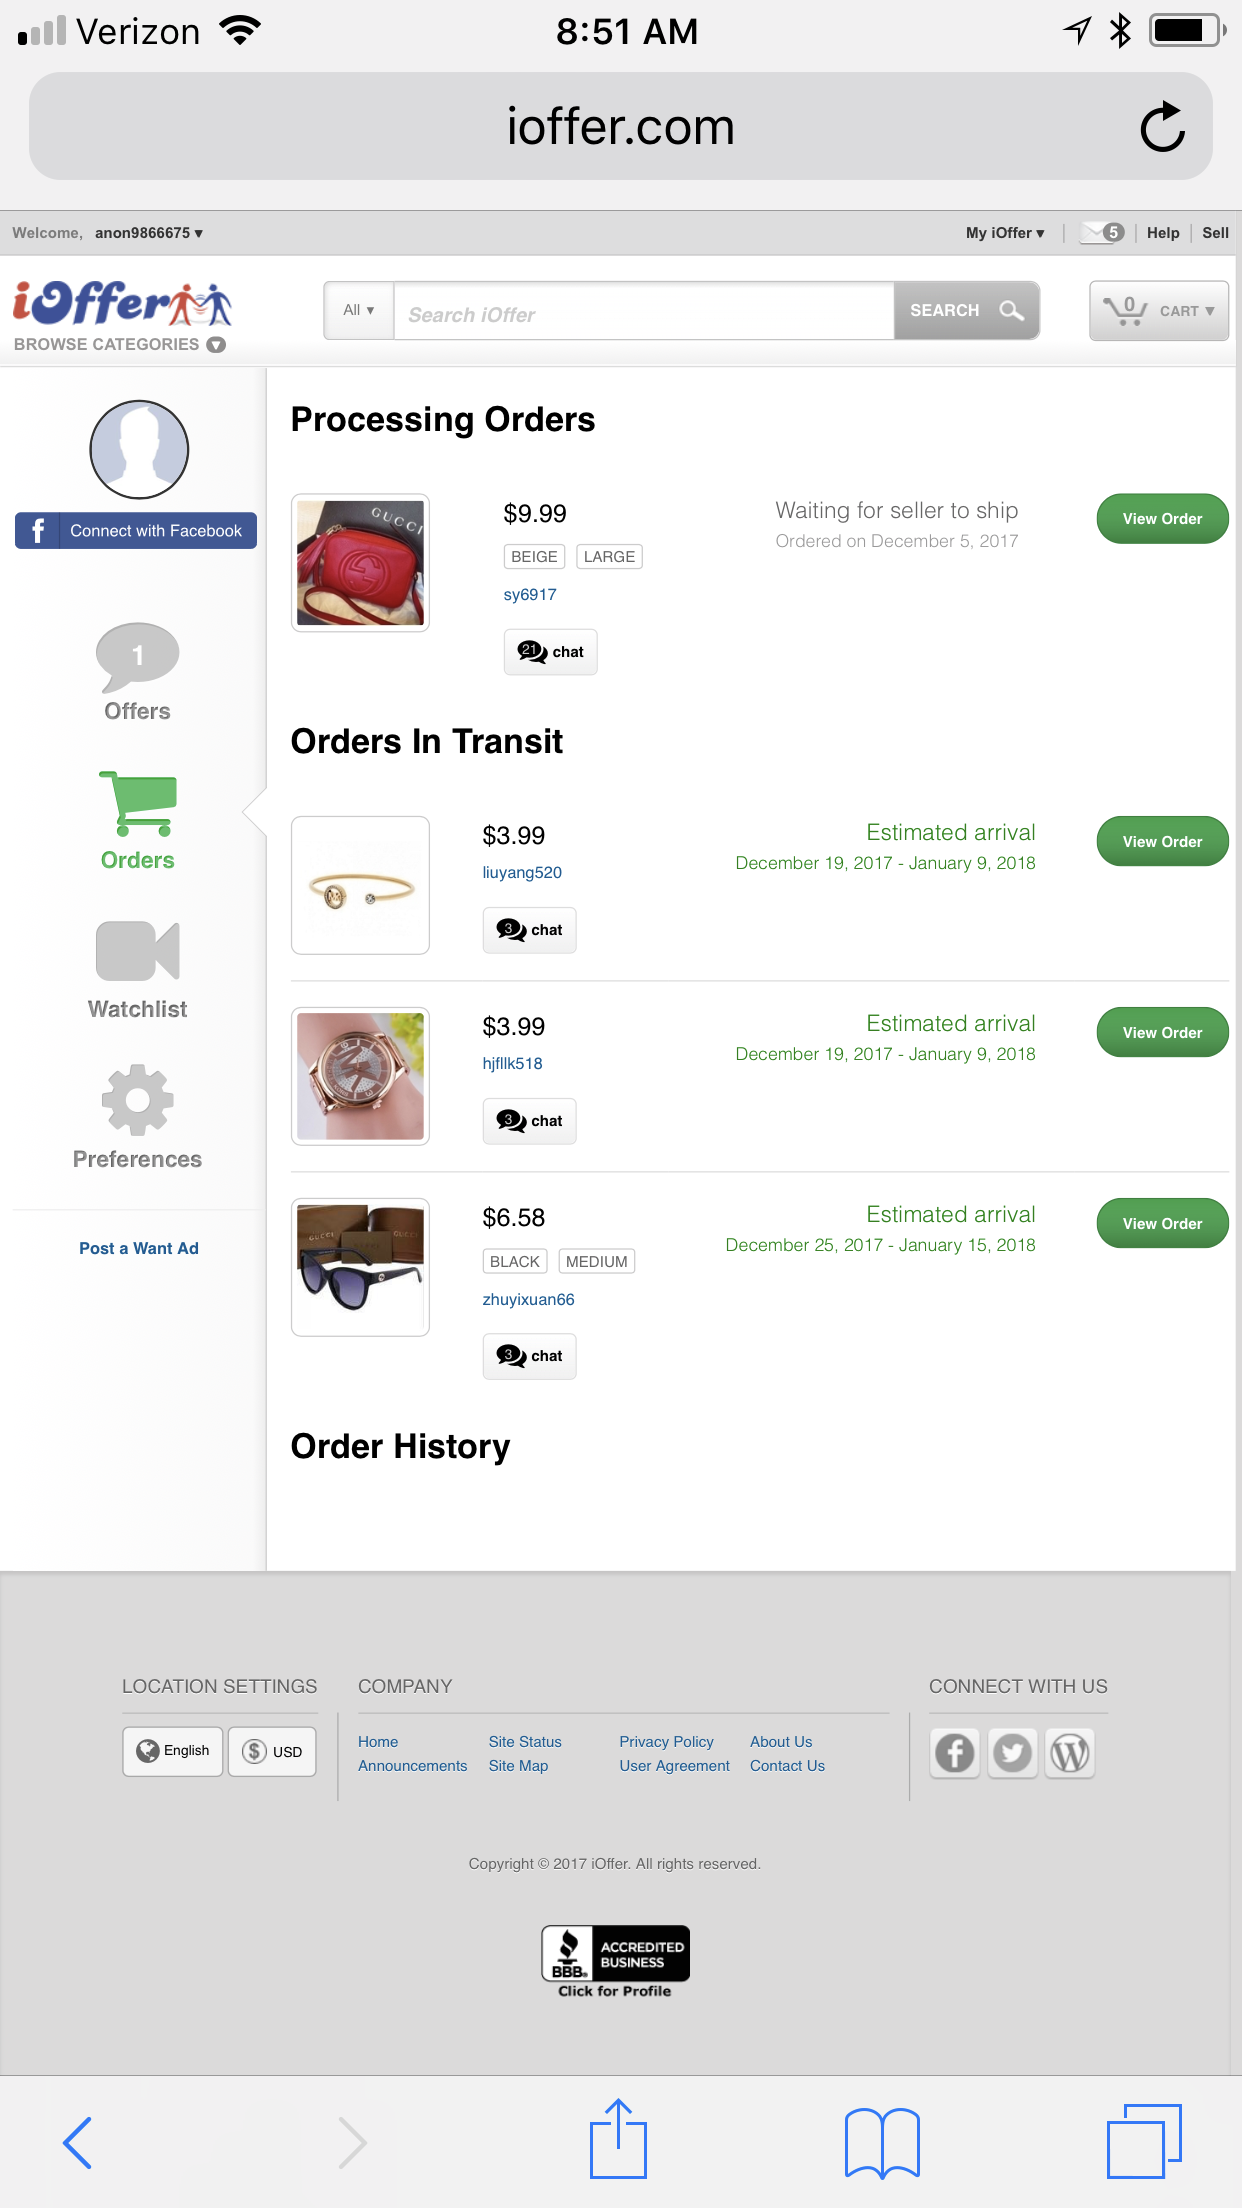The image size is (1242, 2208).
Task: Open Post a Want Ad link
Action: click(x=139, y=1248)
